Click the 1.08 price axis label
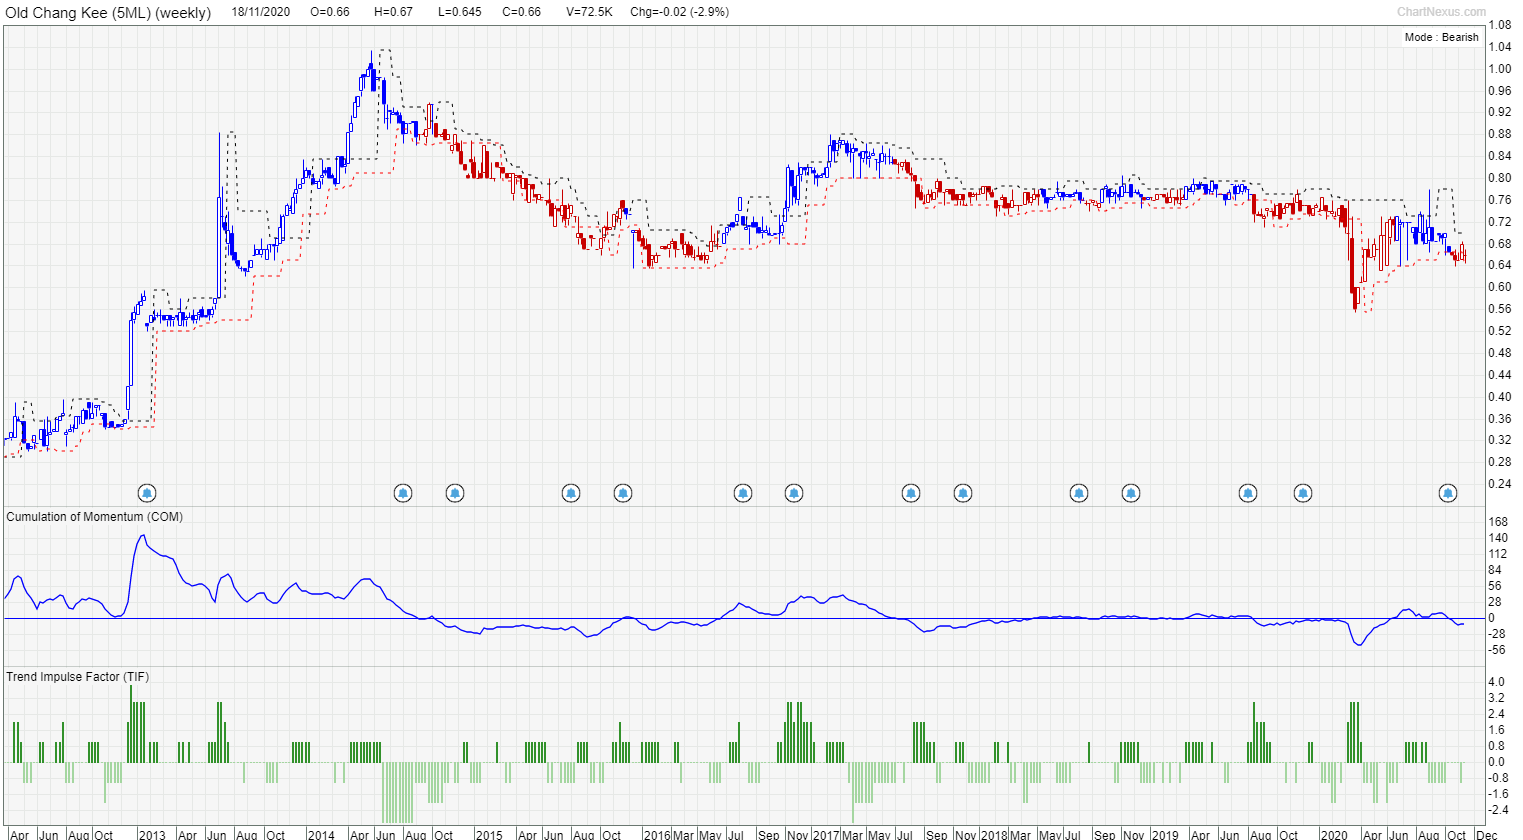The width and height of the screenshot is (1523, 840). pyautogui.click(x=1499, y=25)
